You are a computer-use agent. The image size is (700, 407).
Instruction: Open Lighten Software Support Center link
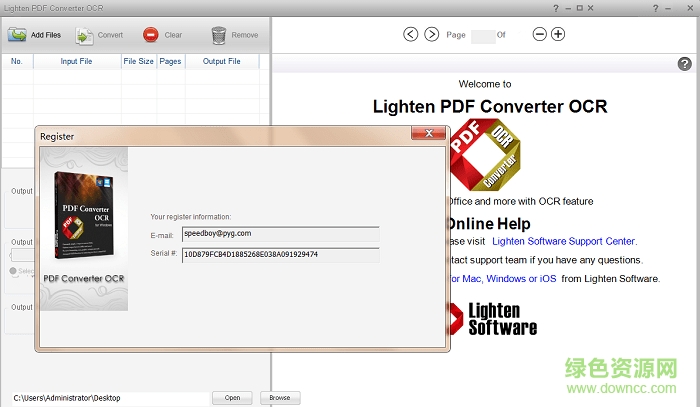pyautogui.click(x=564, y=241)
